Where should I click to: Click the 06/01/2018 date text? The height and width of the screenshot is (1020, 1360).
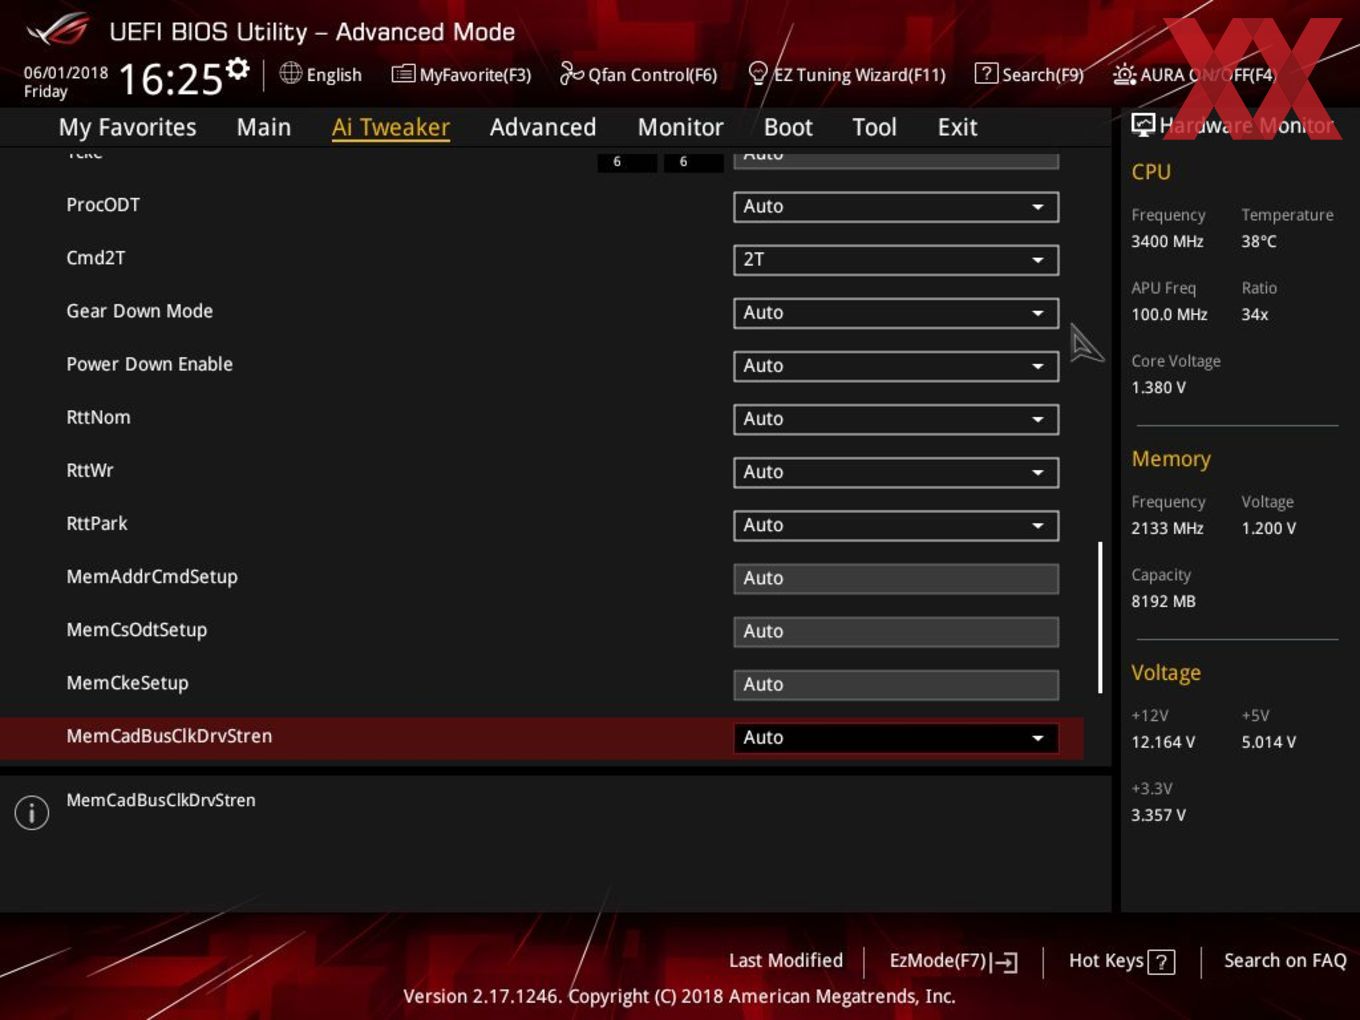[x=66, y=73]
